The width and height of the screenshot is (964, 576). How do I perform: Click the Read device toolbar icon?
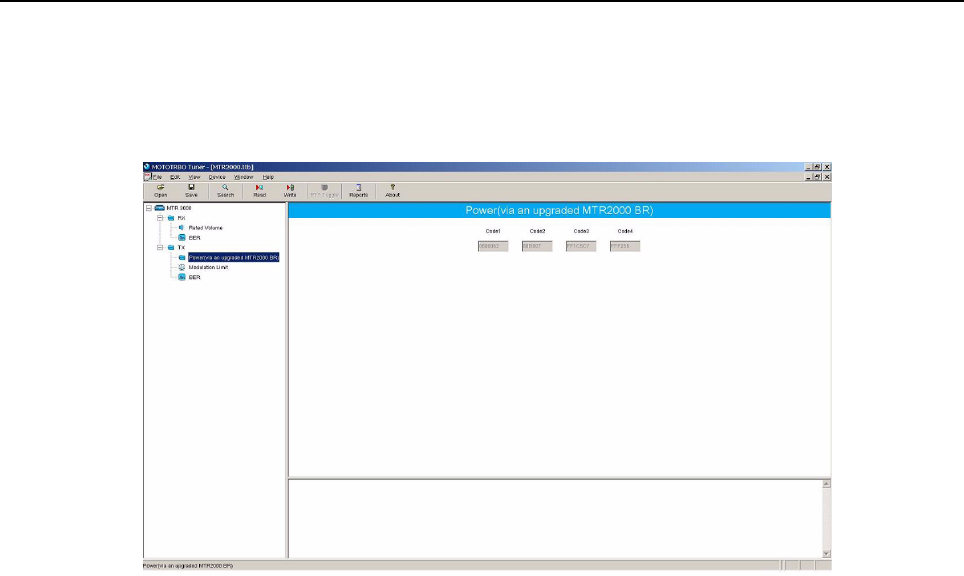click(x=259, y=187)
